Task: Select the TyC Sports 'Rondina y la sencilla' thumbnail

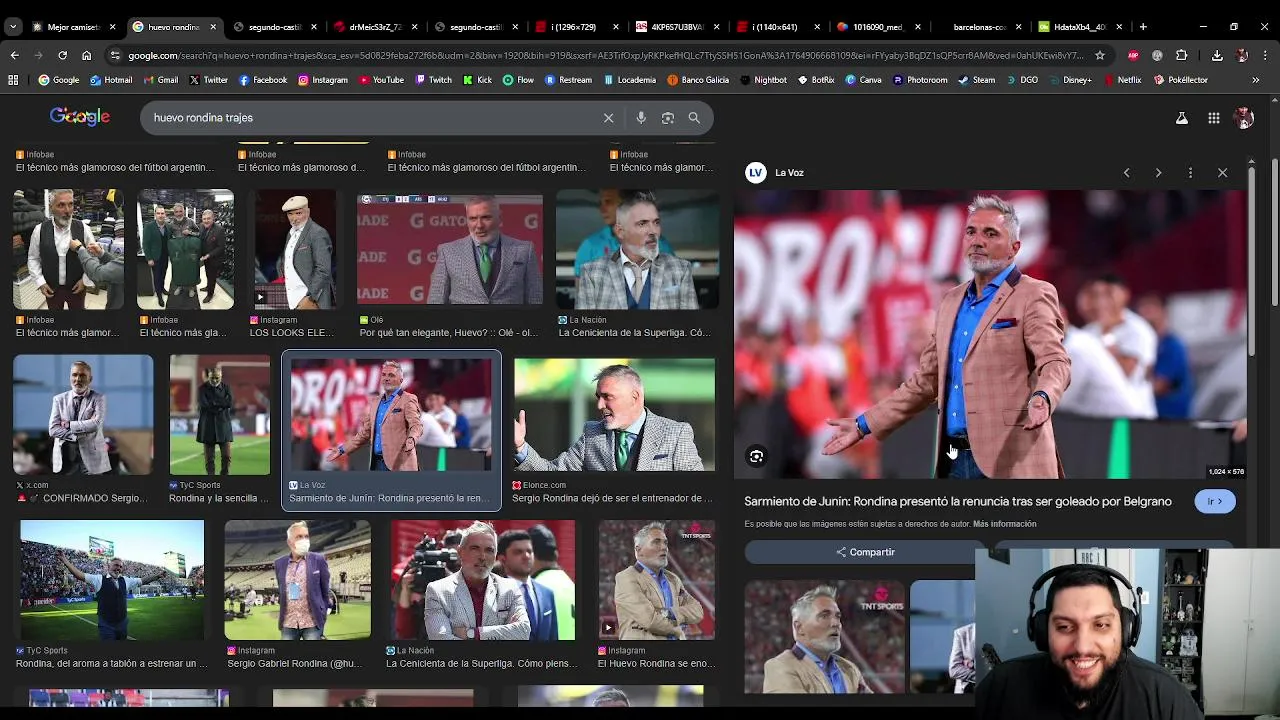Action: (219, 415)
